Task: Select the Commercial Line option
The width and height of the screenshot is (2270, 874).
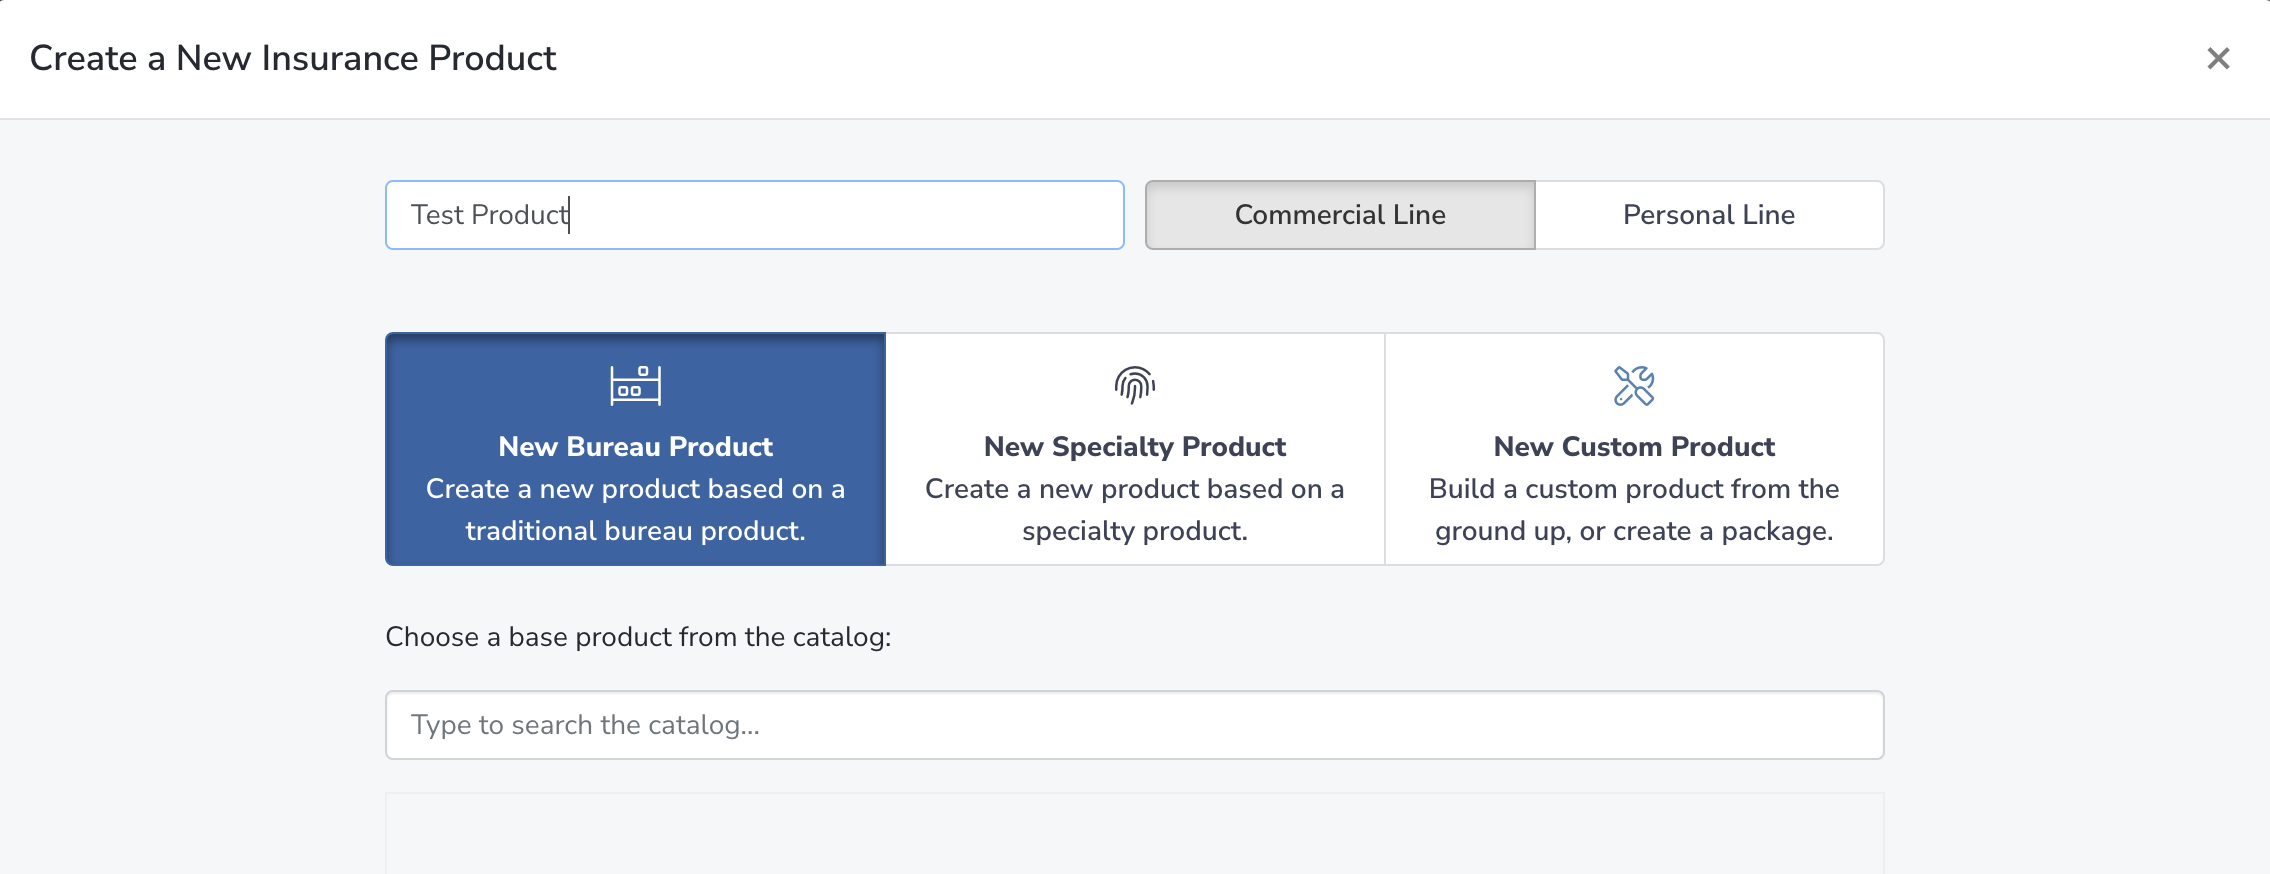Action: (x=1340, y=215)
